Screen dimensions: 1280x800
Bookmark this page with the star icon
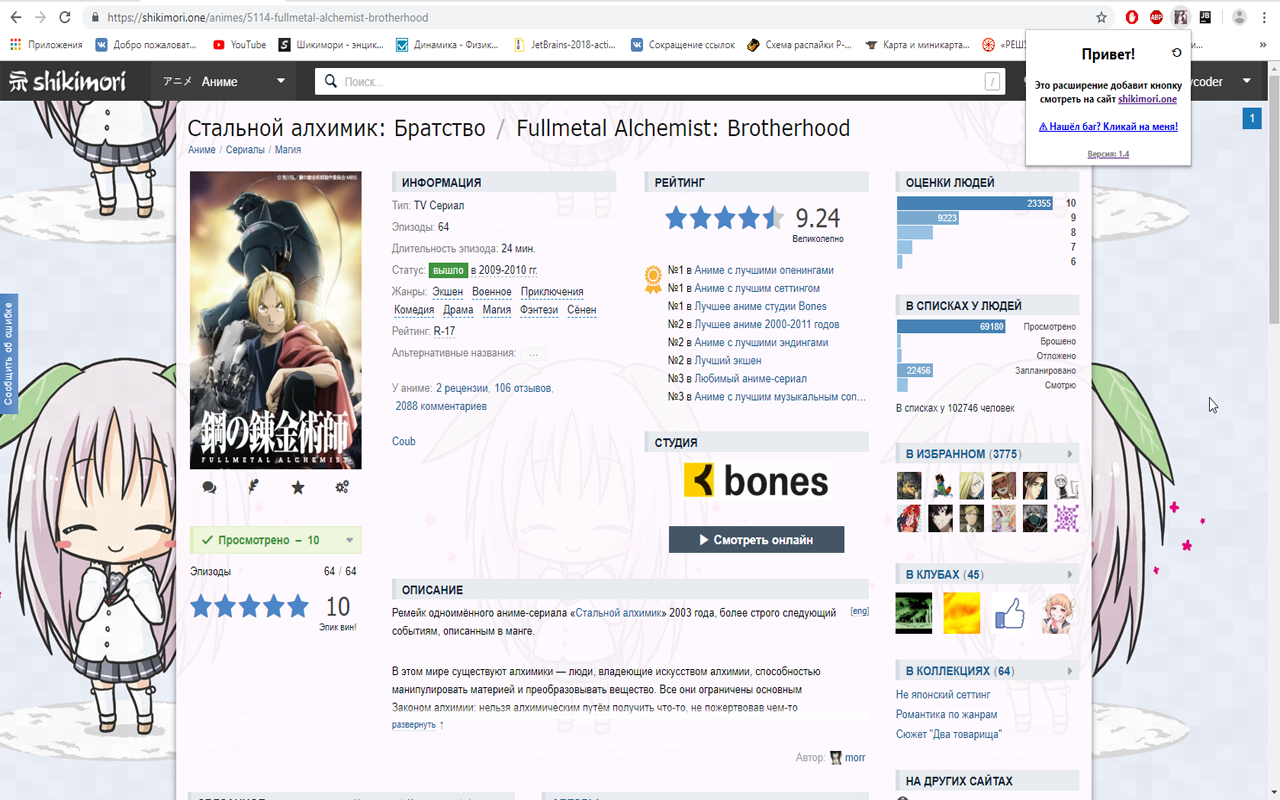coord(1101,17)
